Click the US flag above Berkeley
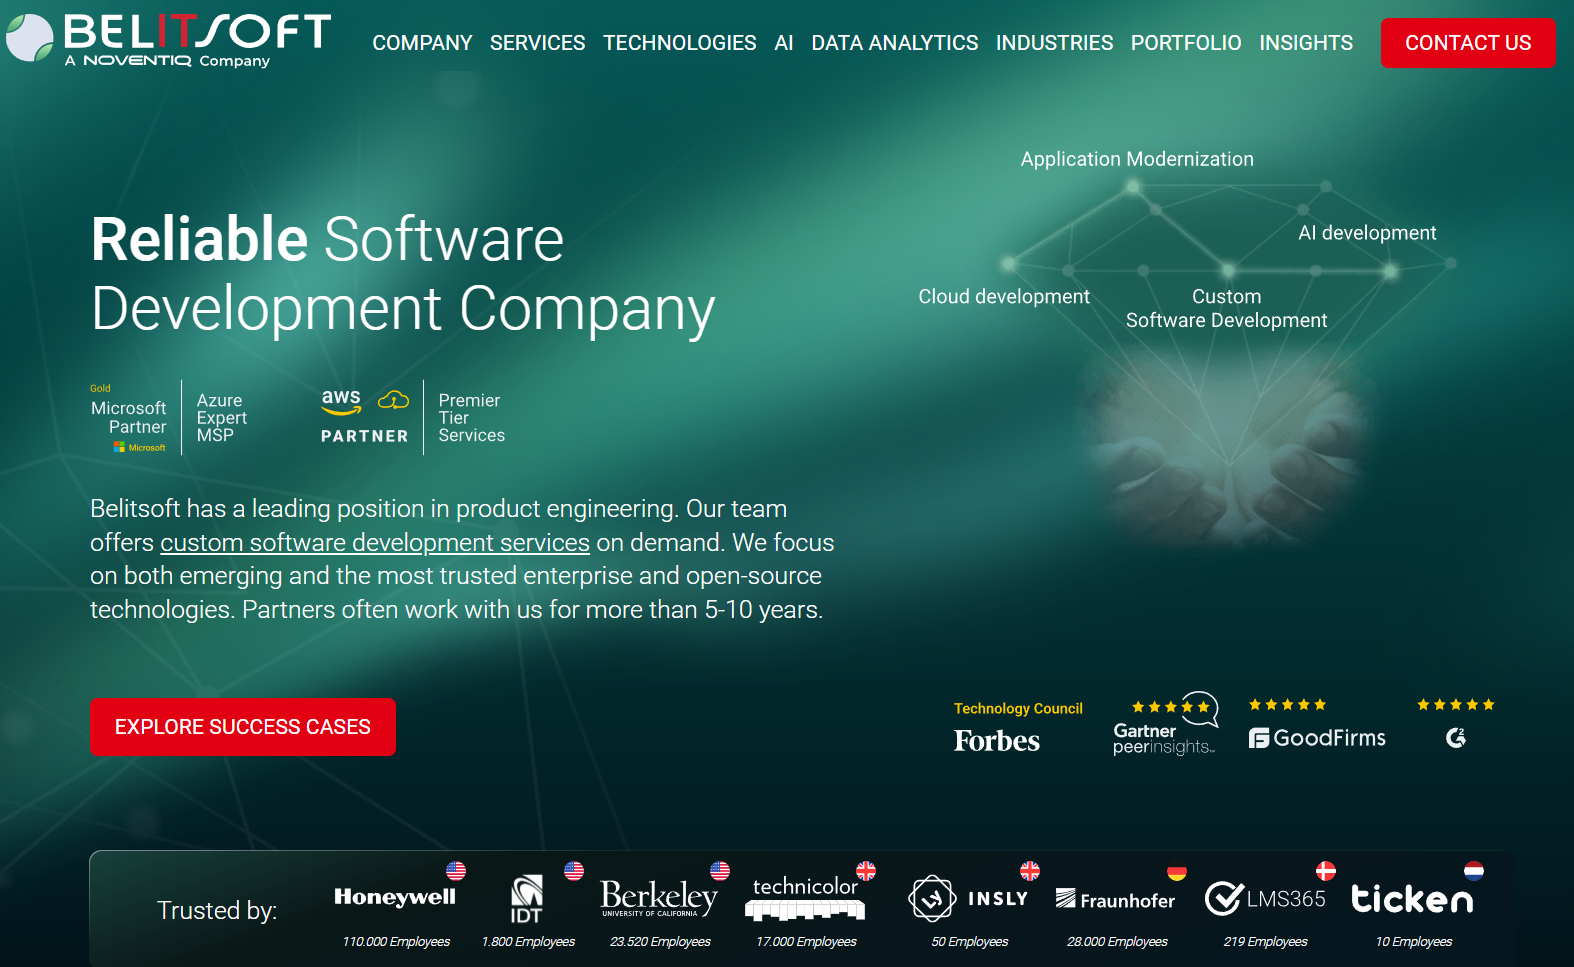The height and width of the screenshot is (967, 1574). [x=720, y=870]
